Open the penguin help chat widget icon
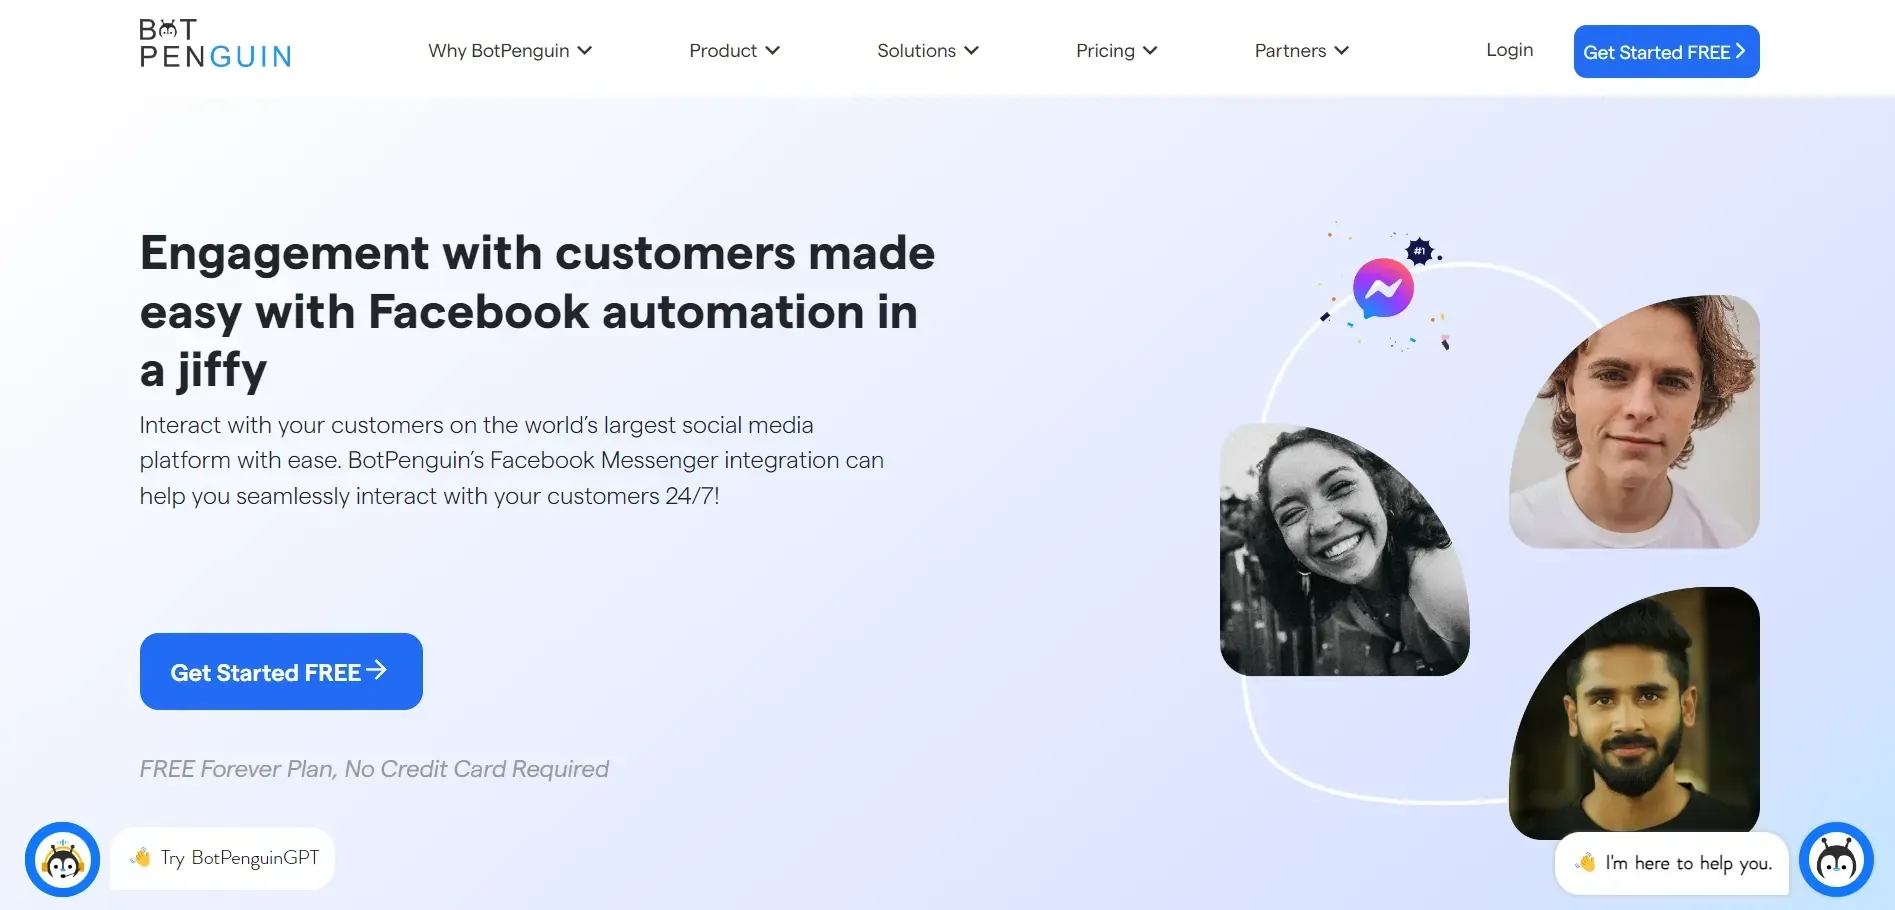Screen dimensions: 1895x910 click(1836, 859)
